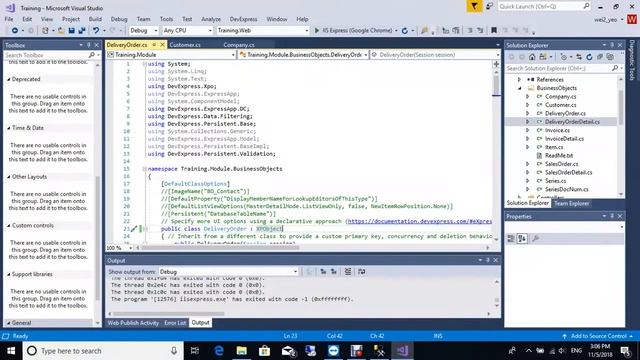This screenshot has height=360, width=640.
Task: Open the Debug configuration dropdown
Action: coord(144,31)
